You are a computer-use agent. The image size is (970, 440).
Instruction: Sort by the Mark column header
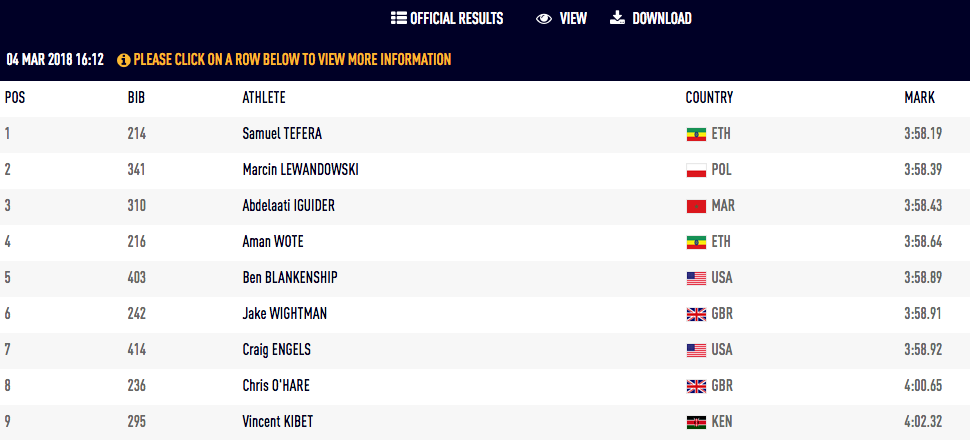pos(919,98)
